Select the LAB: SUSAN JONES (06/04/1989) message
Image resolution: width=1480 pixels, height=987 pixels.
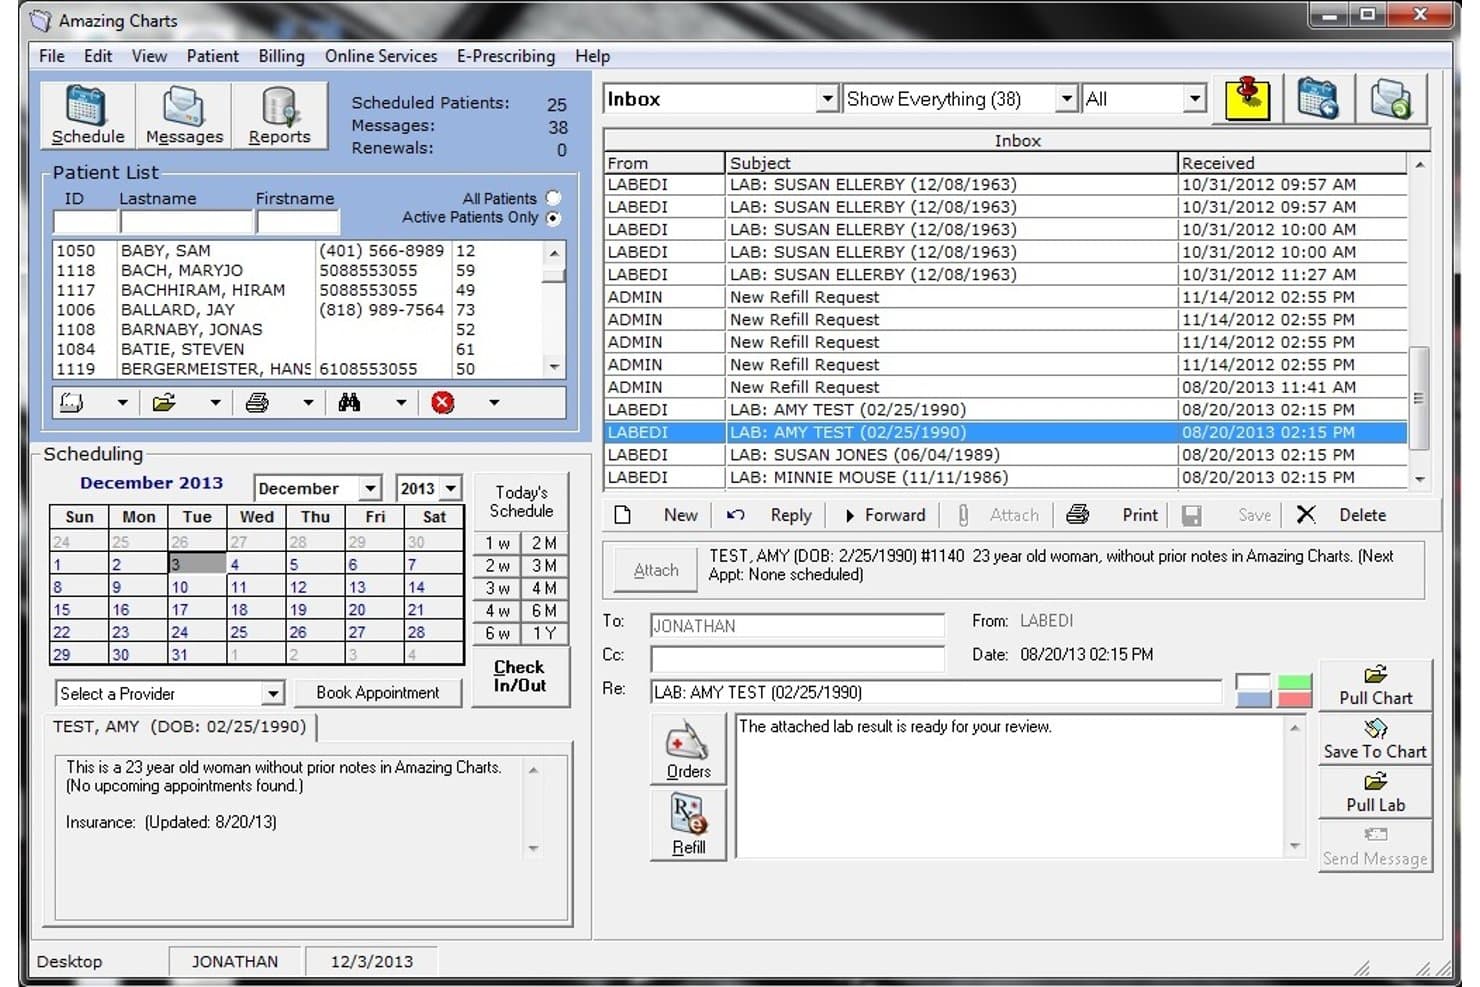click(x=1005, y=455)
